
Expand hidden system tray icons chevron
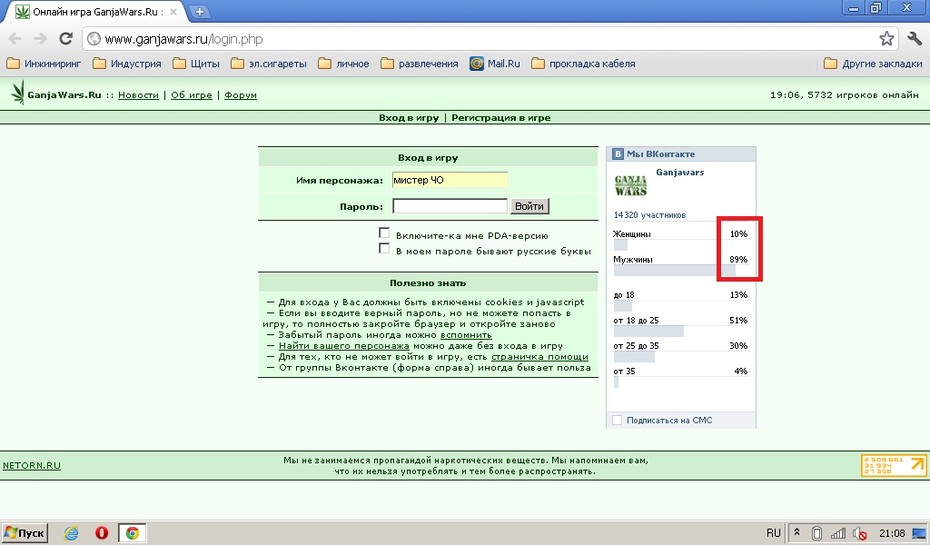tap(797, 533)
